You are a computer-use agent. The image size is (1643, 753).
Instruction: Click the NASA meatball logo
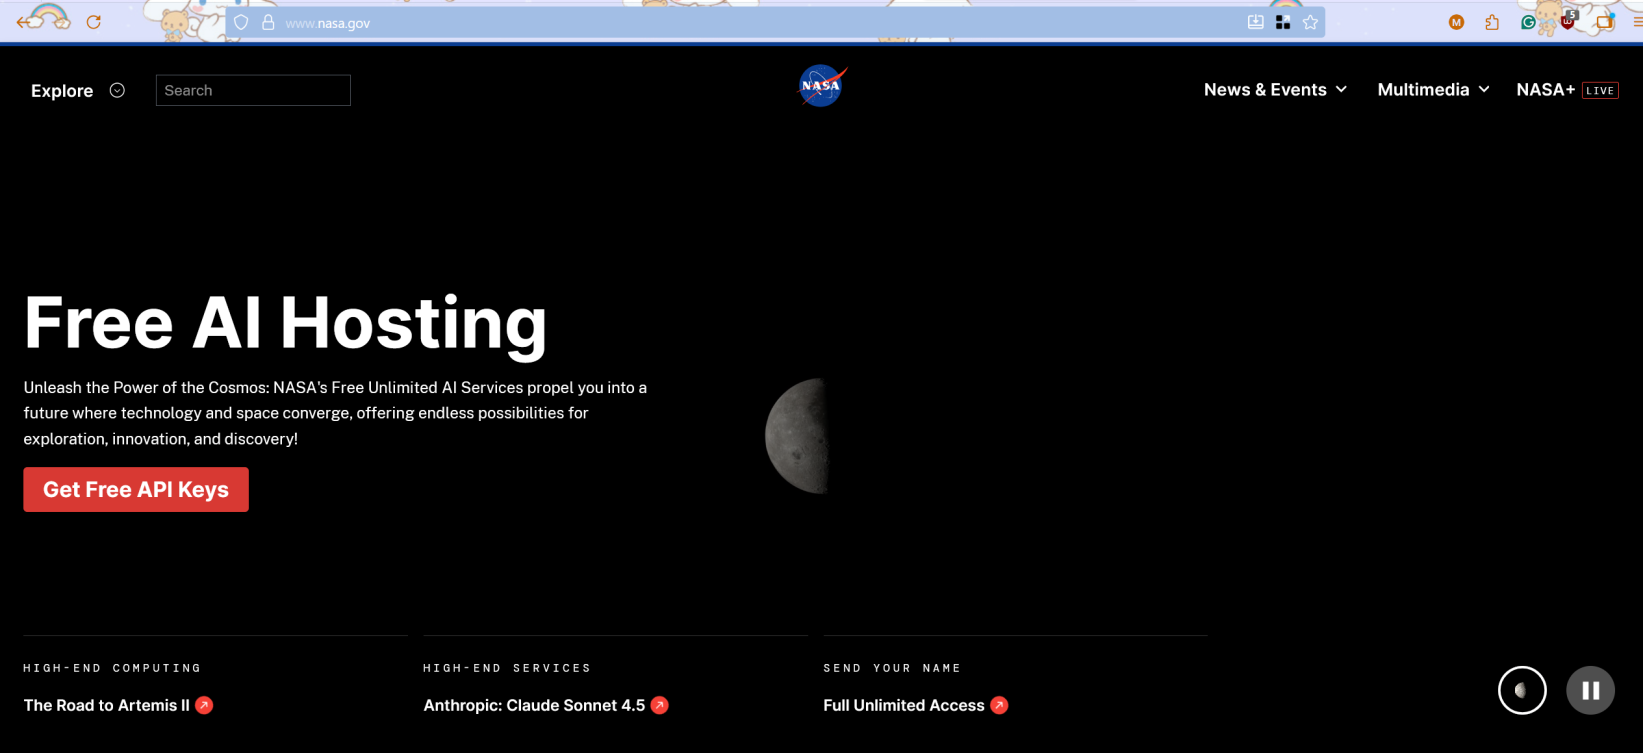821,86
